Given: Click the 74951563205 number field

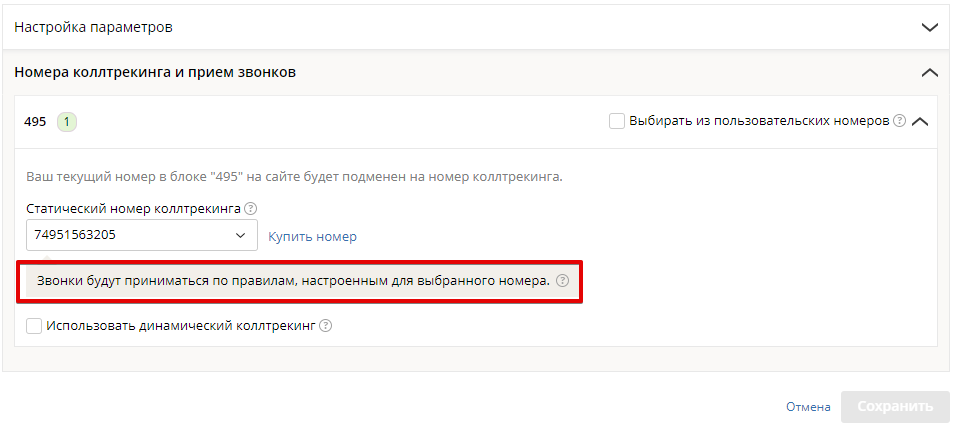Looking at the screenshot, I should [142, 235].
